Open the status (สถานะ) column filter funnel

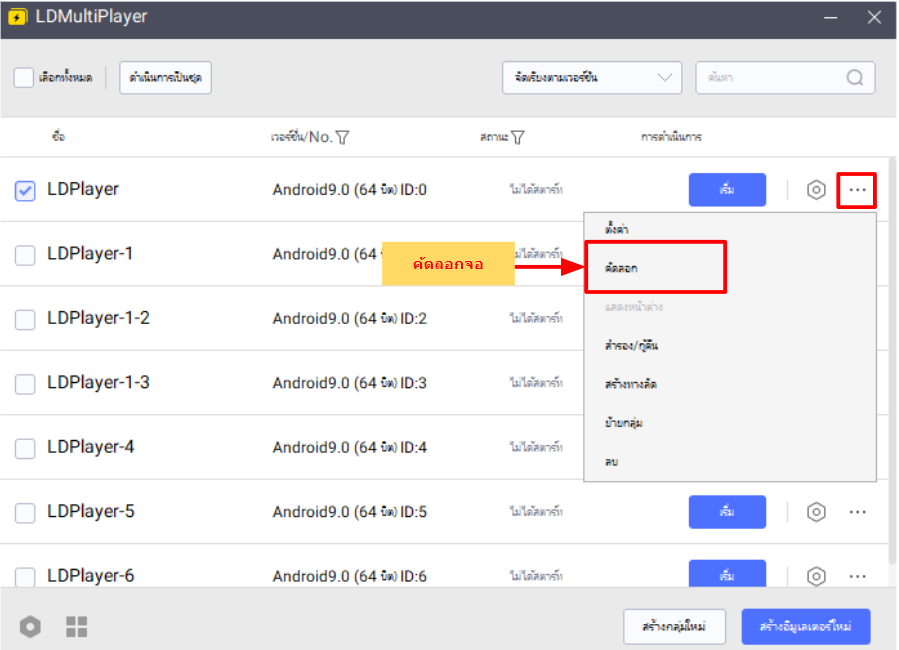[x=517, y=138]
